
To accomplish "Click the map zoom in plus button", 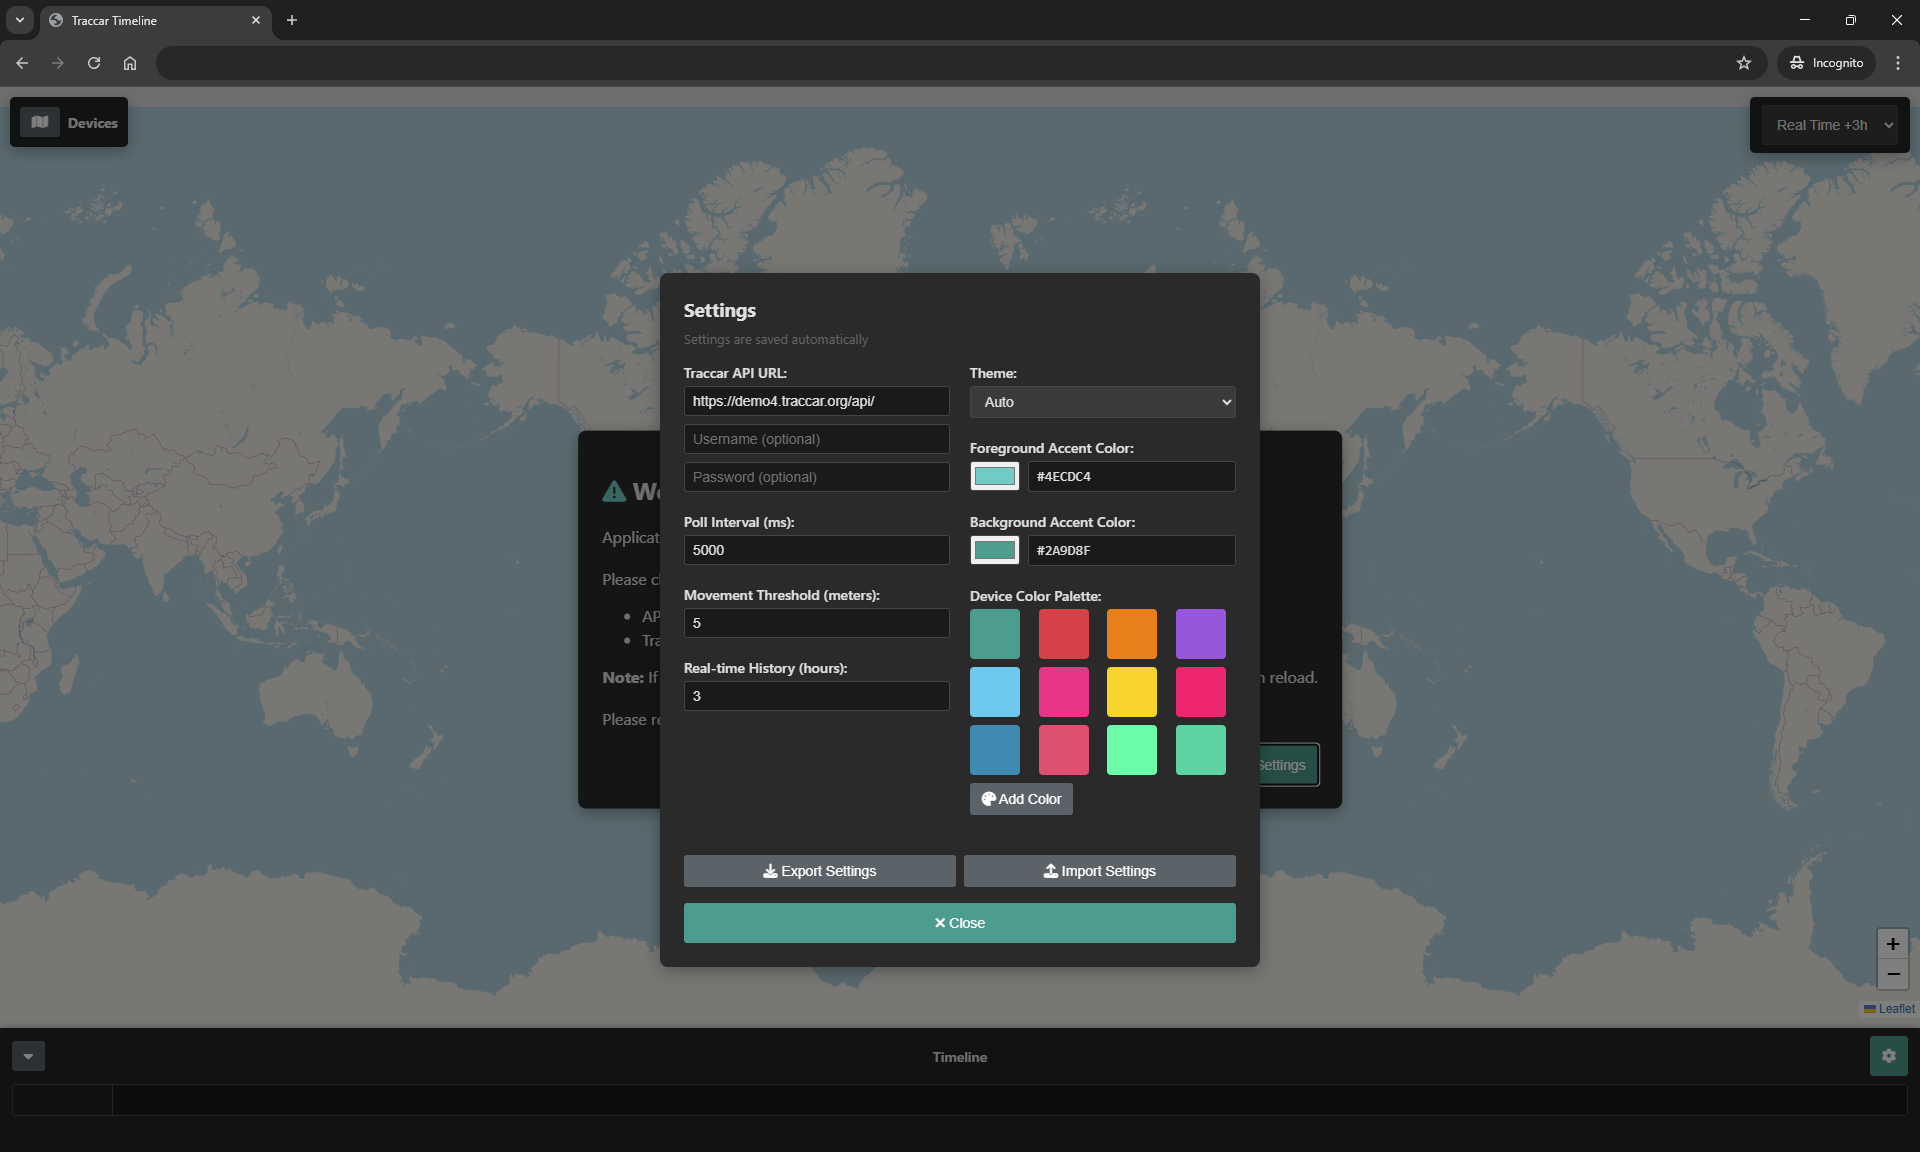I will click(x=1892, y=944).
